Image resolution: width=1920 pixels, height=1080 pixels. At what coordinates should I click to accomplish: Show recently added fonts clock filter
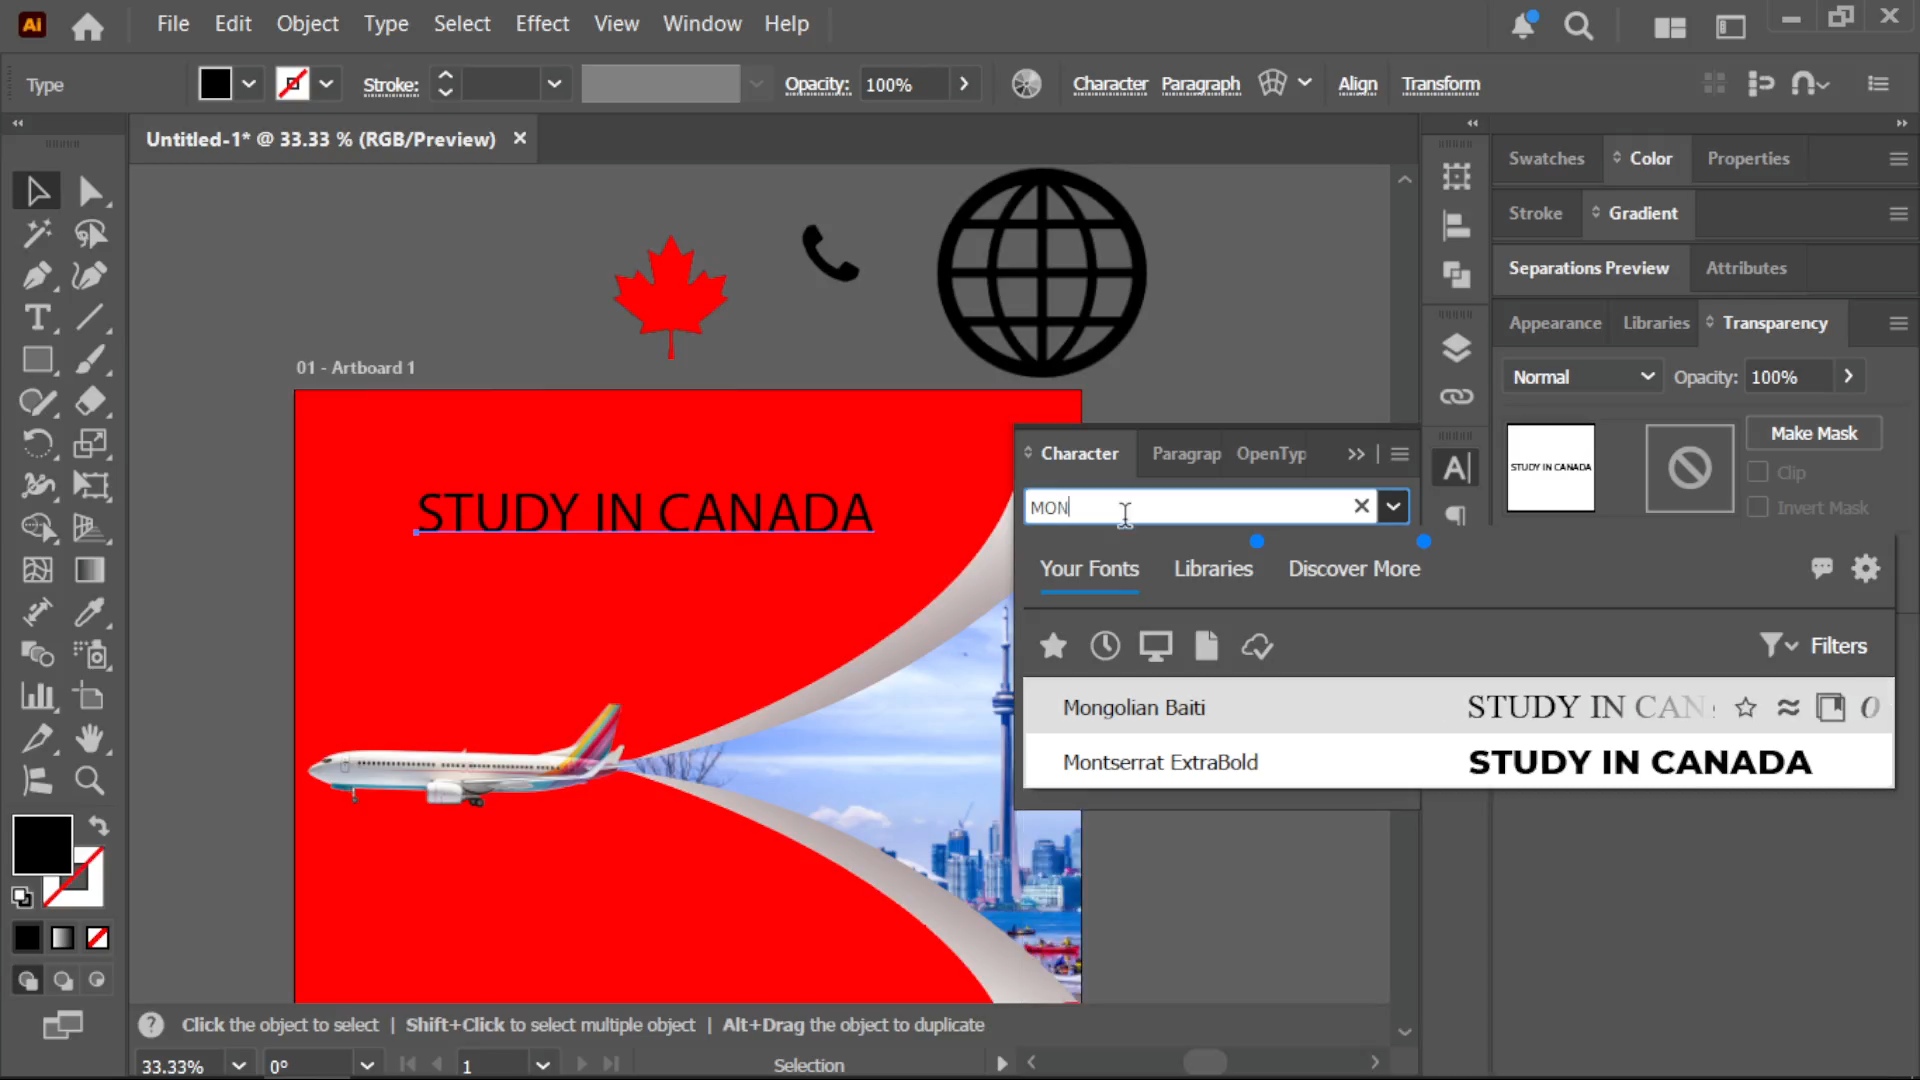click(1105, 646)
